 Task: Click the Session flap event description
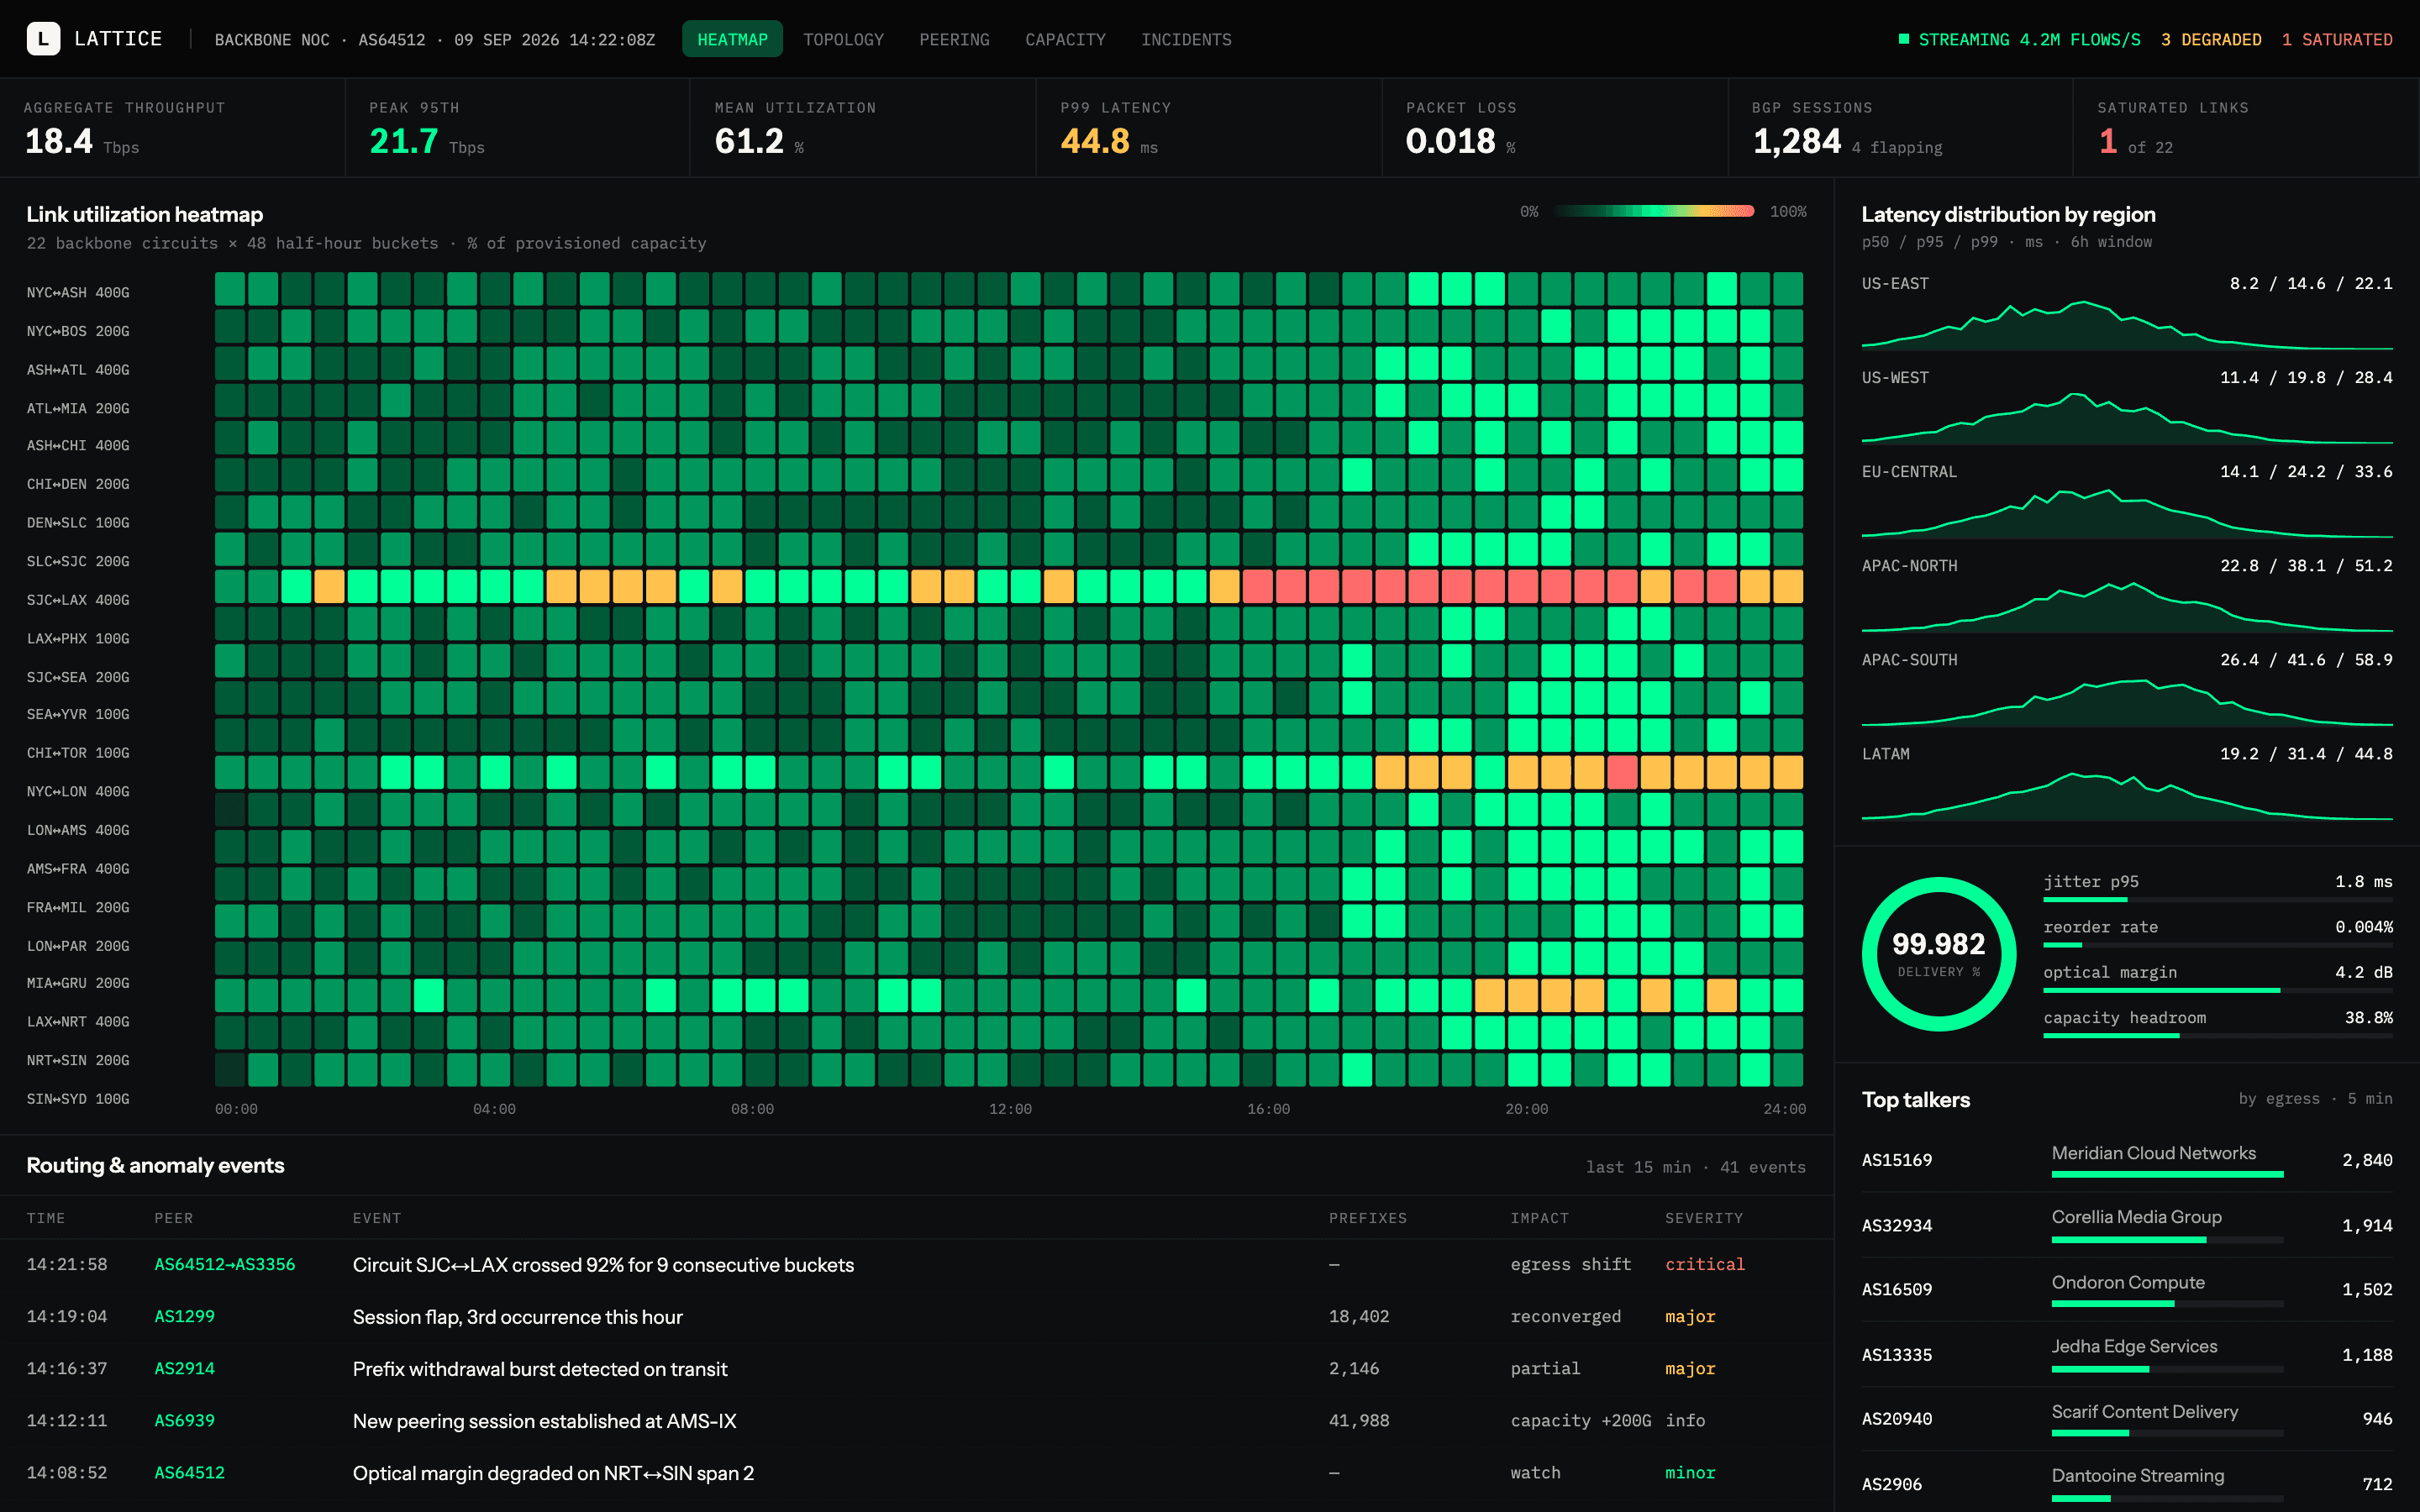pyautogui.click(x=517, y=1316)
